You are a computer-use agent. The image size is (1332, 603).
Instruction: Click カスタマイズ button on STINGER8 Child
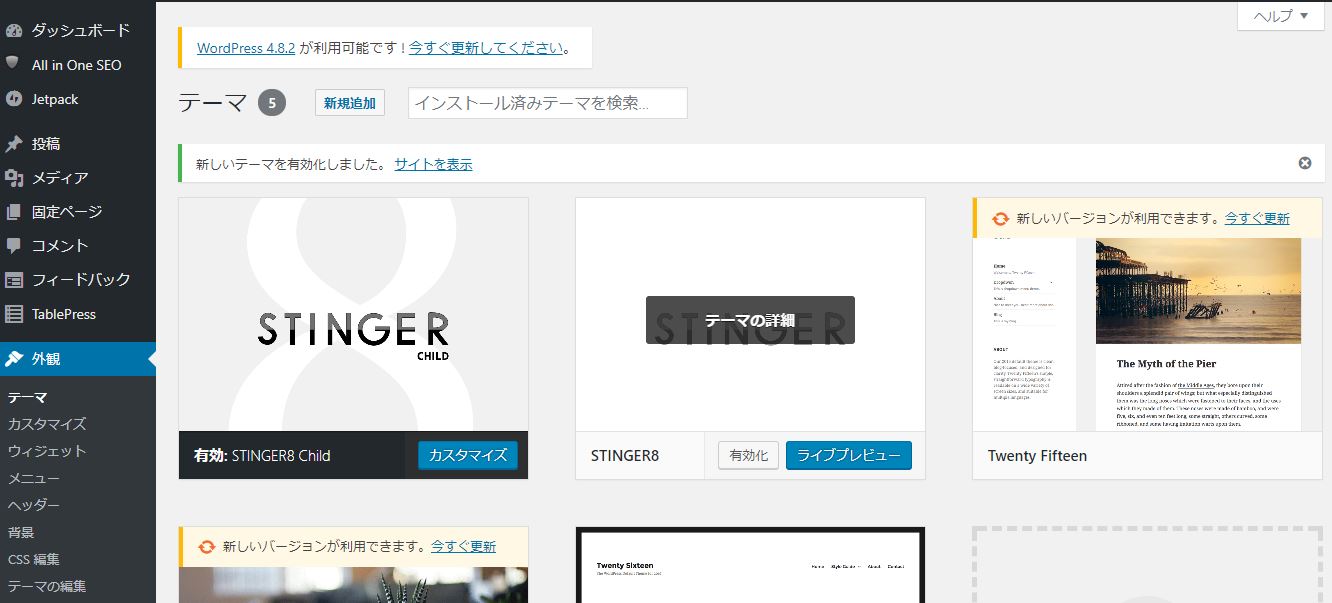coord(468,455)
